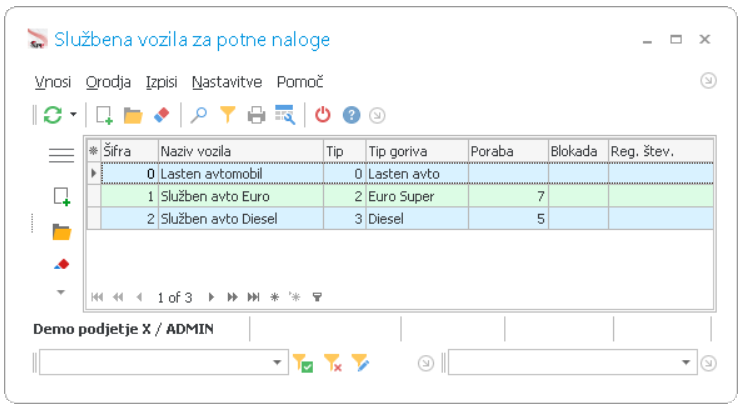
Task: Click the orange filter funnel in toolbar
Action: click(x=228, y=115)
